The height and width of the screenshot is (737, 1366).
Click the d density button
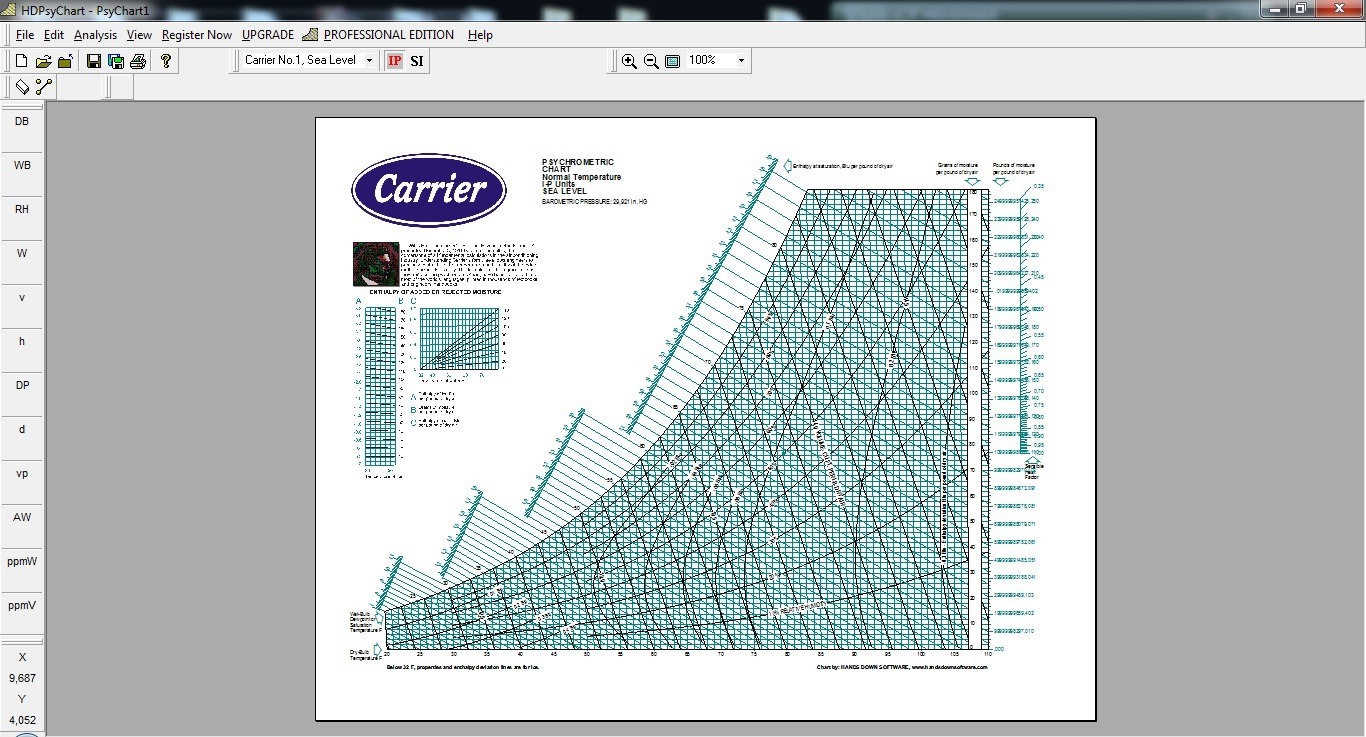click(22, 430)
